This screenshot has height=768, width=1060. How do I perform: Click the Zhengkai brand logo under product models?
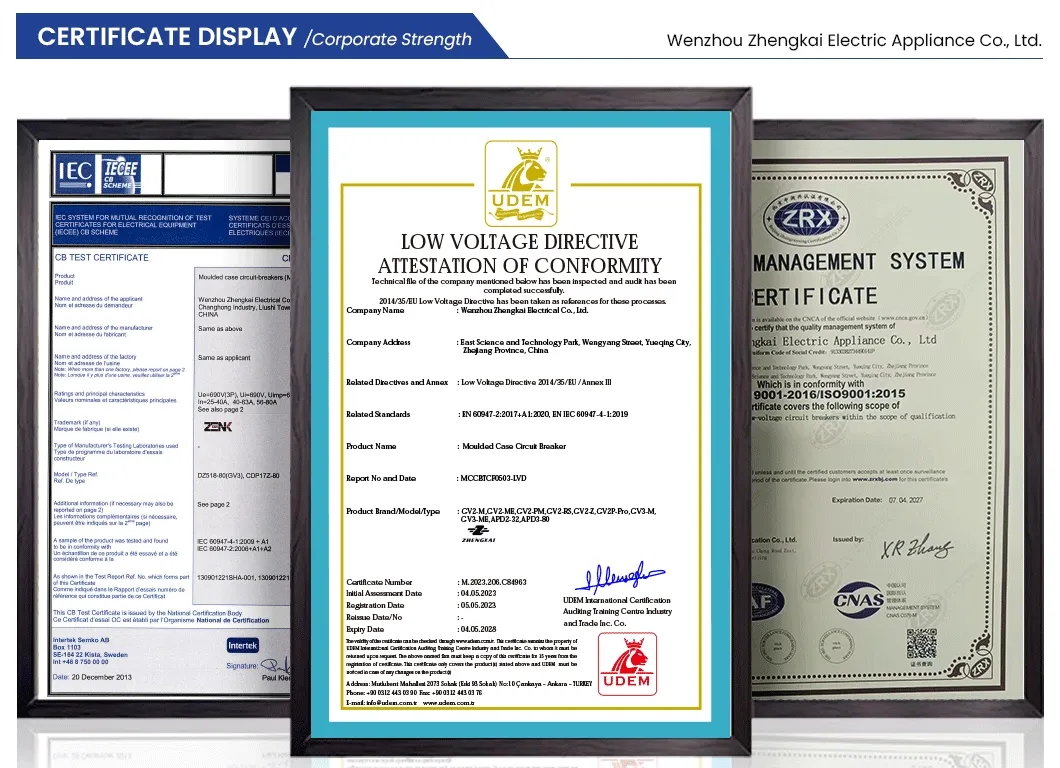click(479, 534)
